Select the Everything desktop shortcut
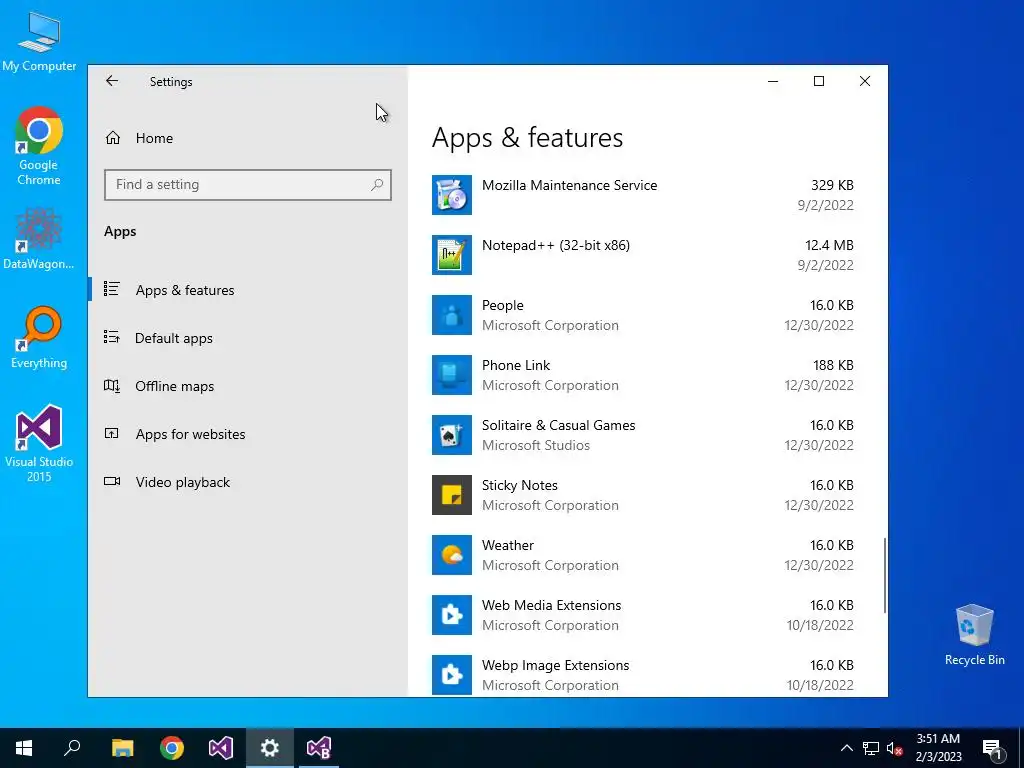Screen dimensions: 1024x768 (39, 338)
